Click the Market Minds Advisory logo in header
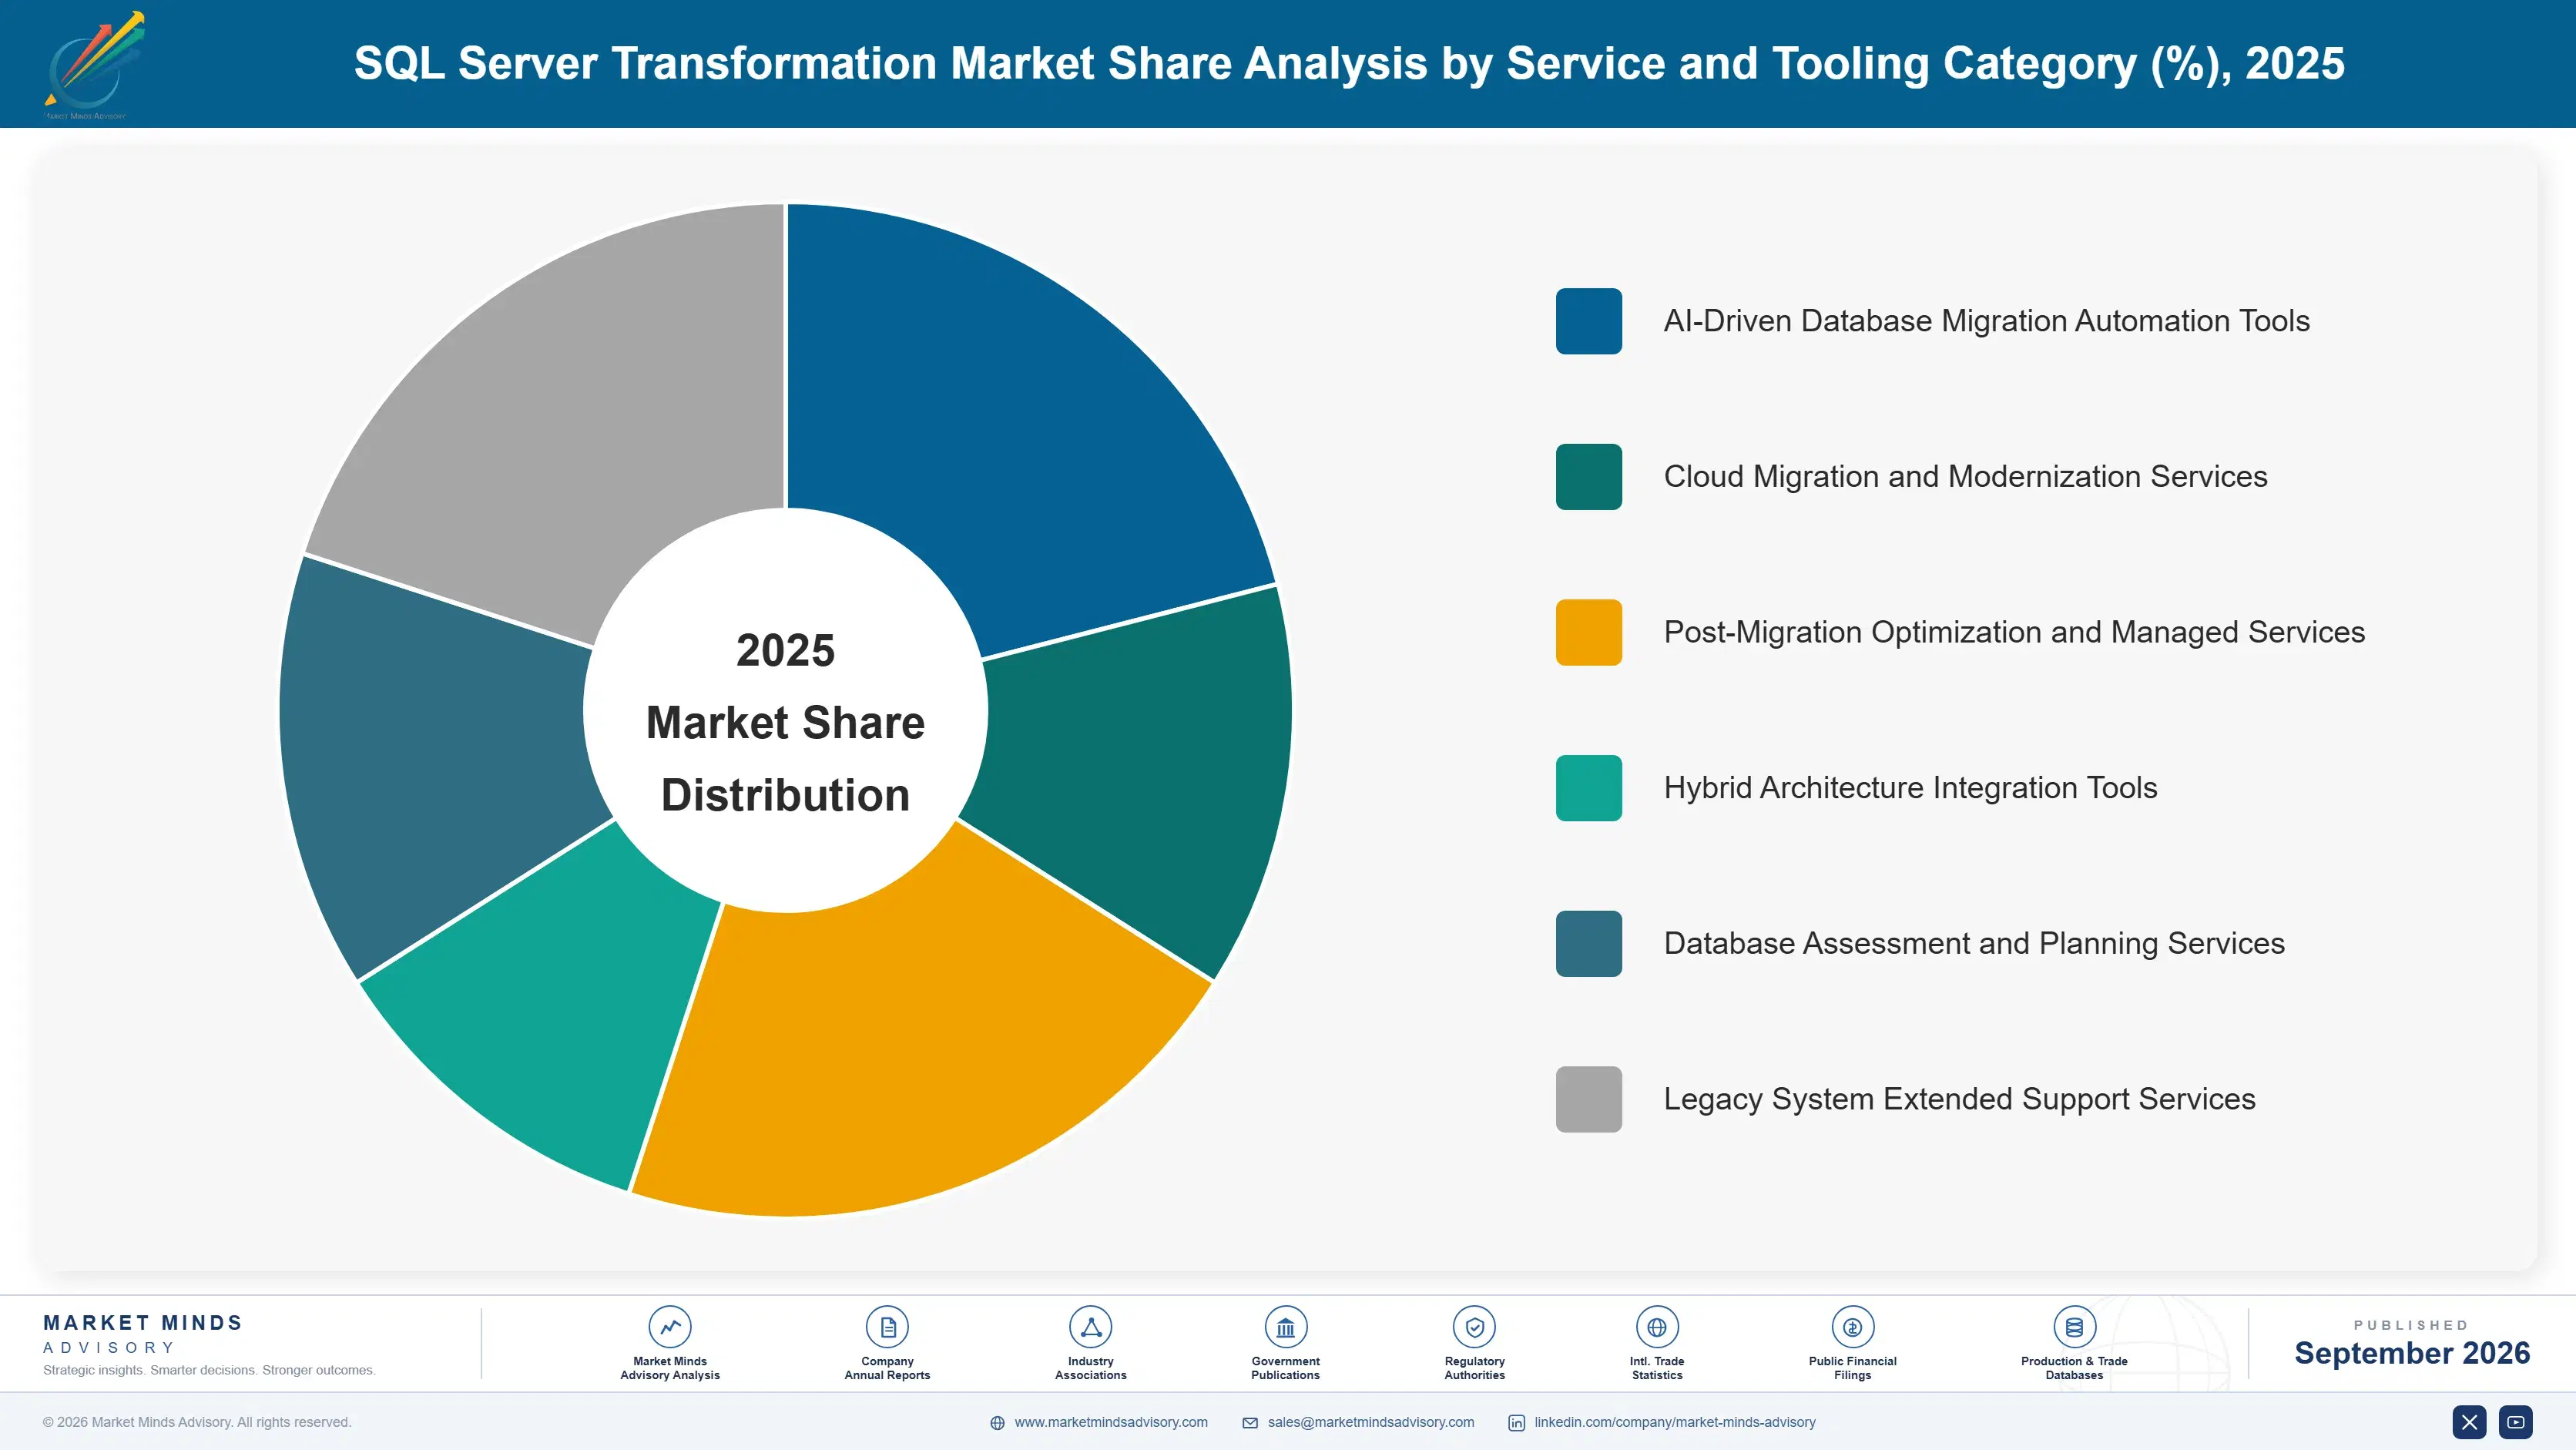The image size is (2576, 1450). (x=94, y=65)
